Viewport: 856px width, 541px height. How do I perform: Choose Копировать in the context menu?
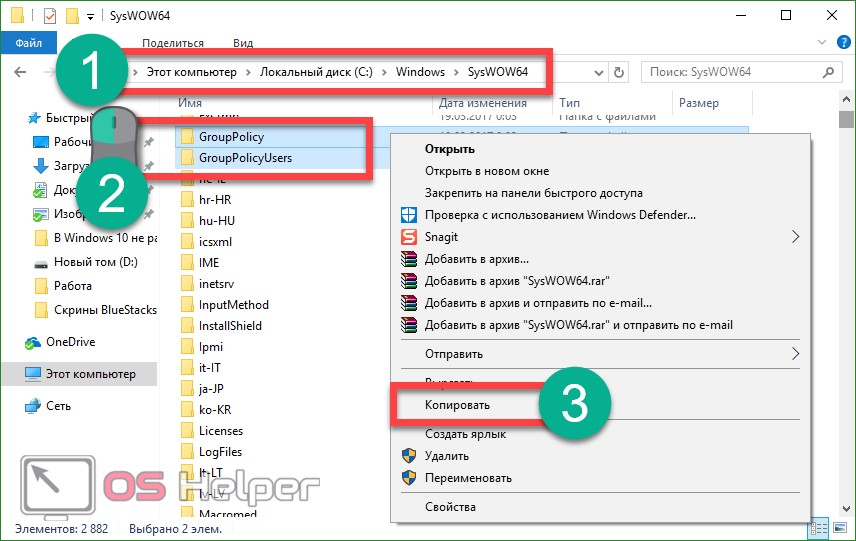coord(457,405)
